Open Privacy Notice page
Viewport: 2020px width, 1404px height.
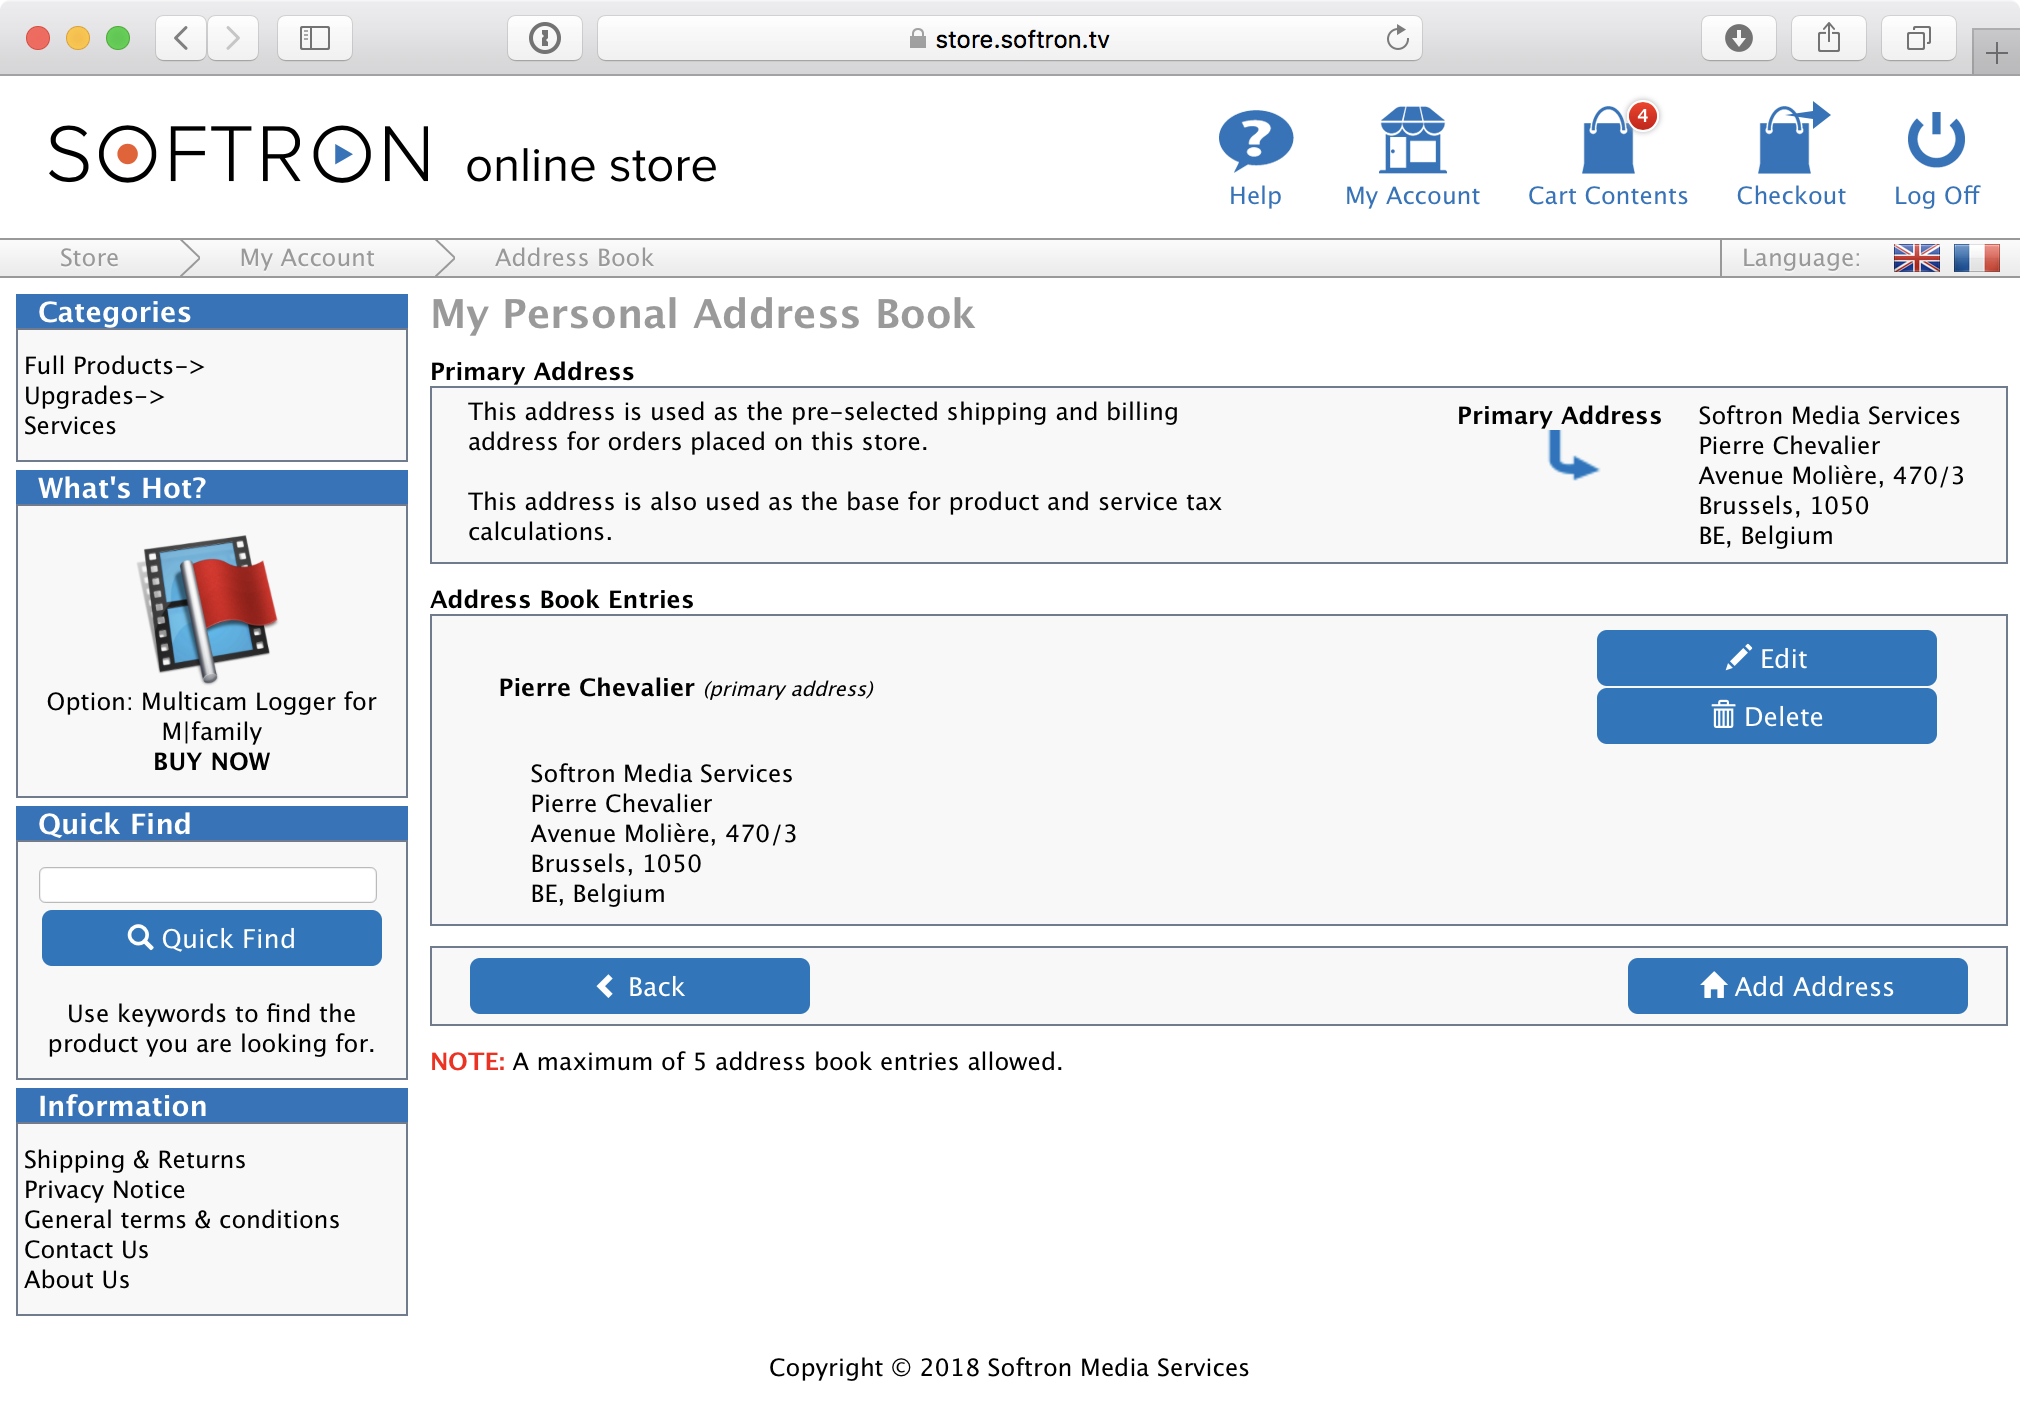[105, 1190]
